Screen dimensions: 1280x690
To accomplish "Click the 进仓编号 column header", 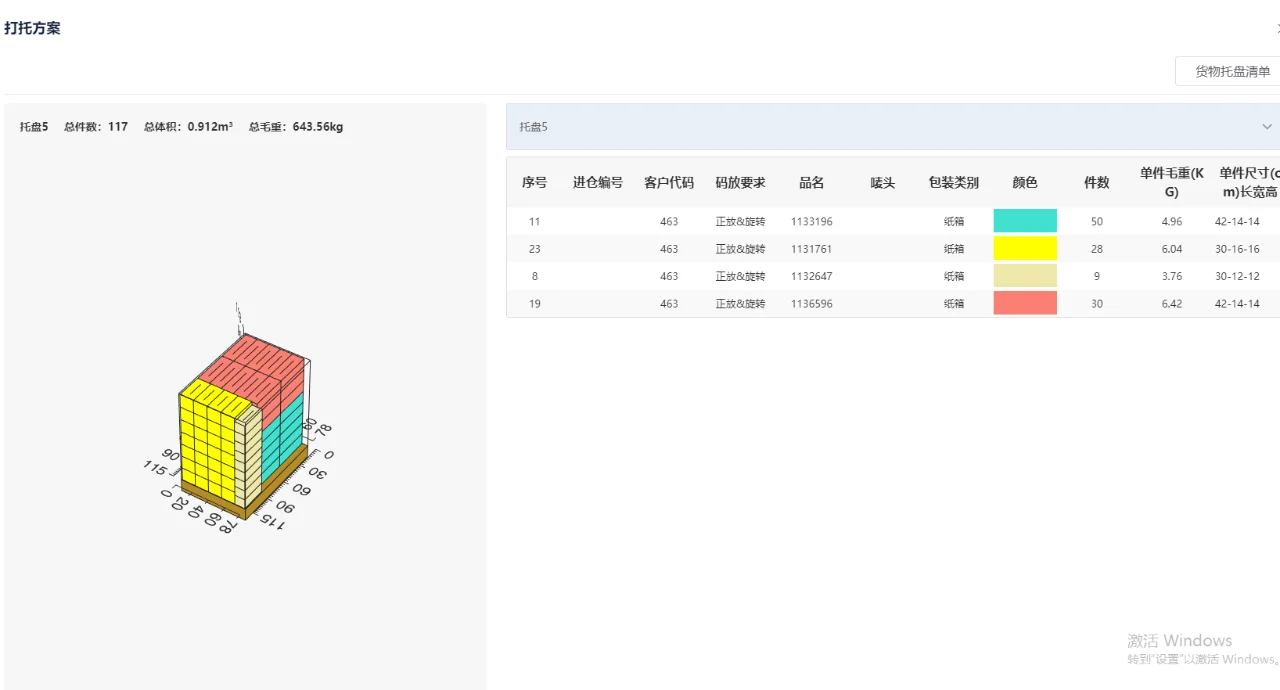I will (x=598, y=183).
